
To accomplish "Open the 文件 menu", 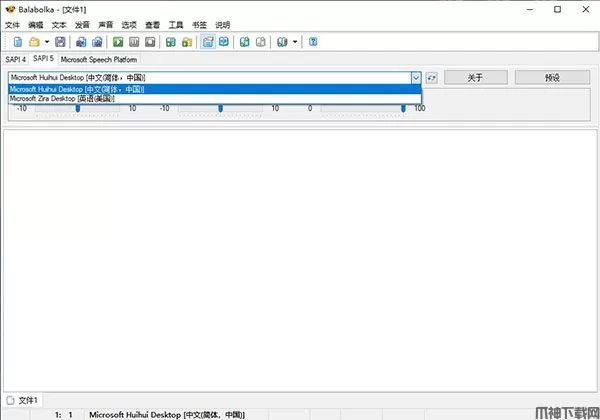I will (x=13, y=24).
